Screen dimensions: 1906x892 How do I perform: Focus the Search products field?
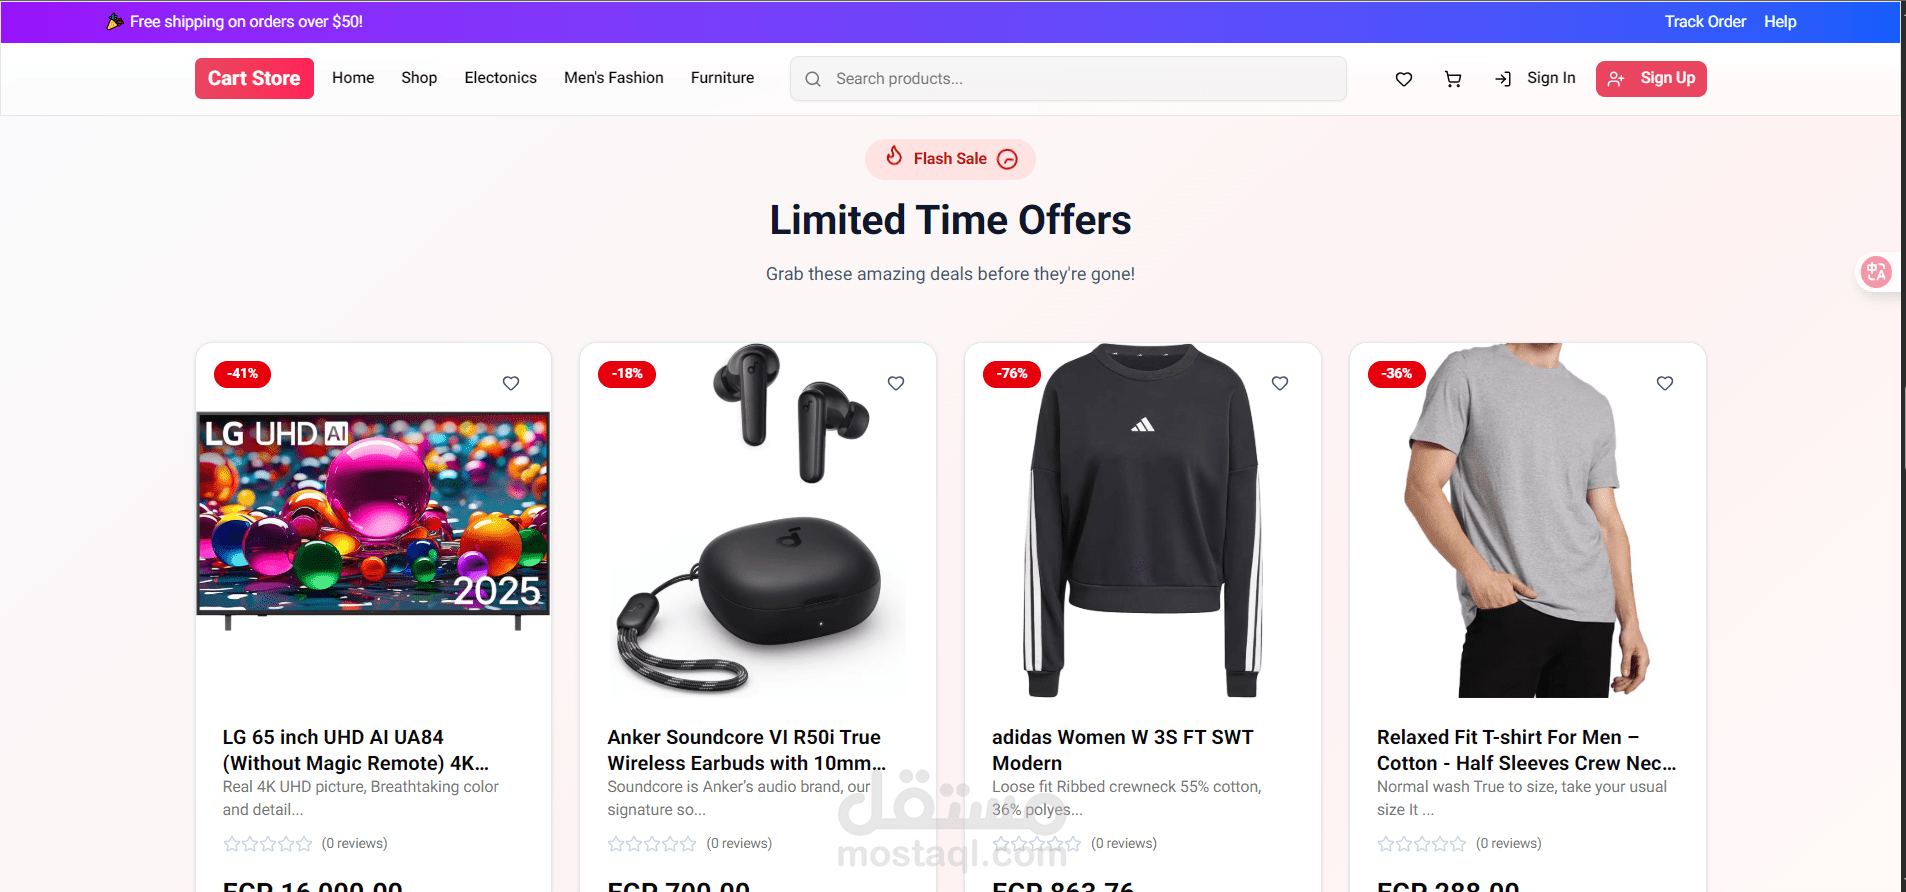click(1068, 79)
